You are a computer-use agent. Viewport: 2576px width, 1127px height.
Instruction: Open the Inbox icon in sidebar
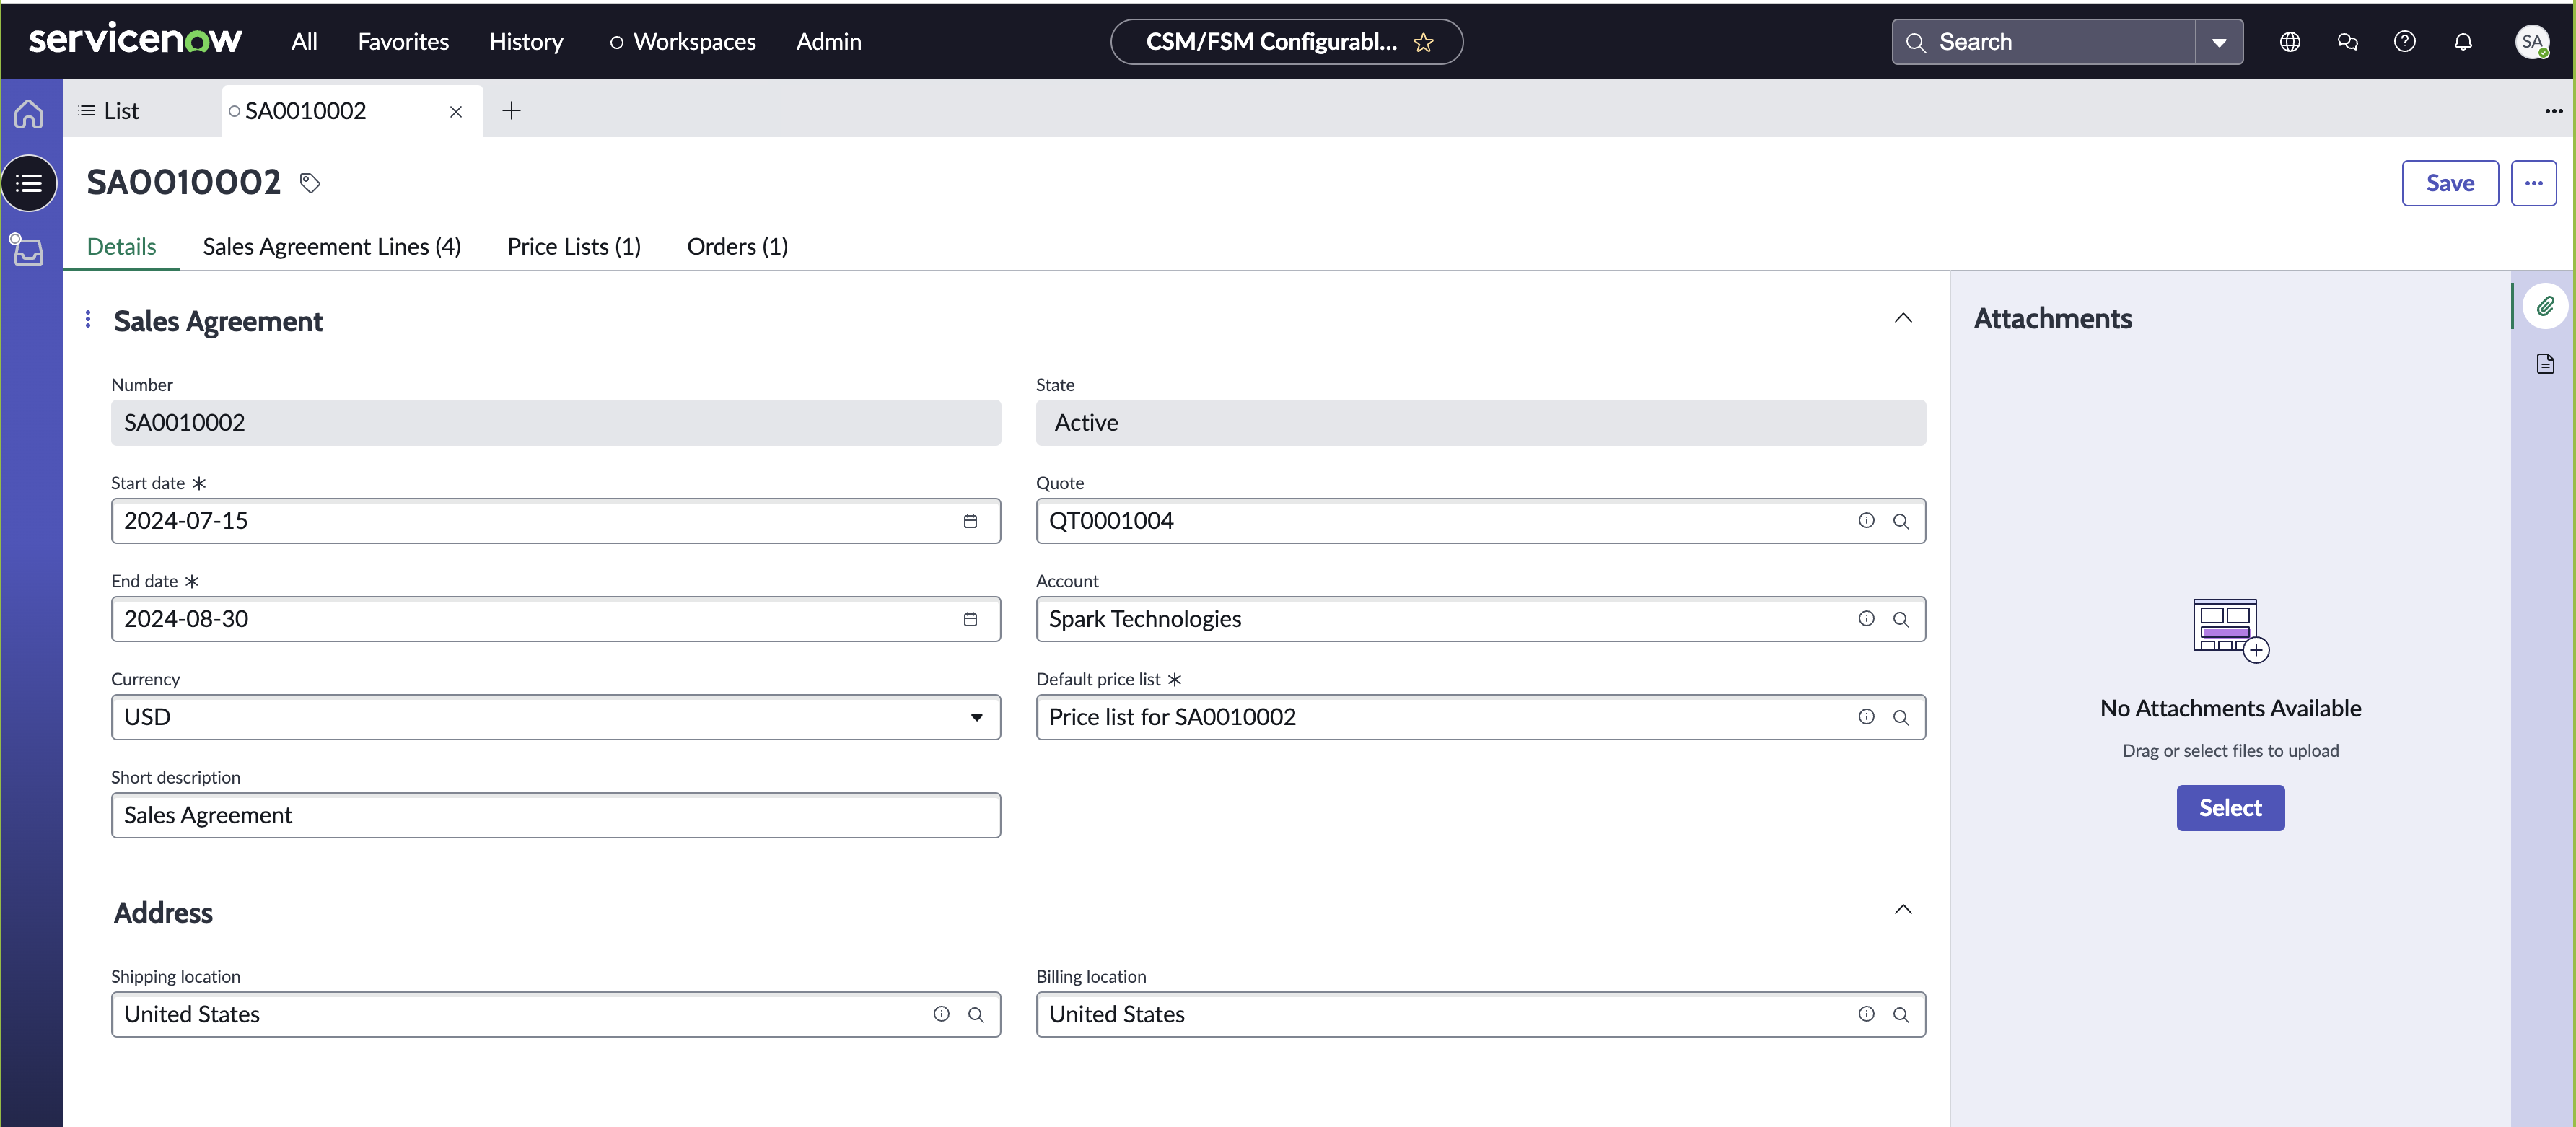(28, 250)
